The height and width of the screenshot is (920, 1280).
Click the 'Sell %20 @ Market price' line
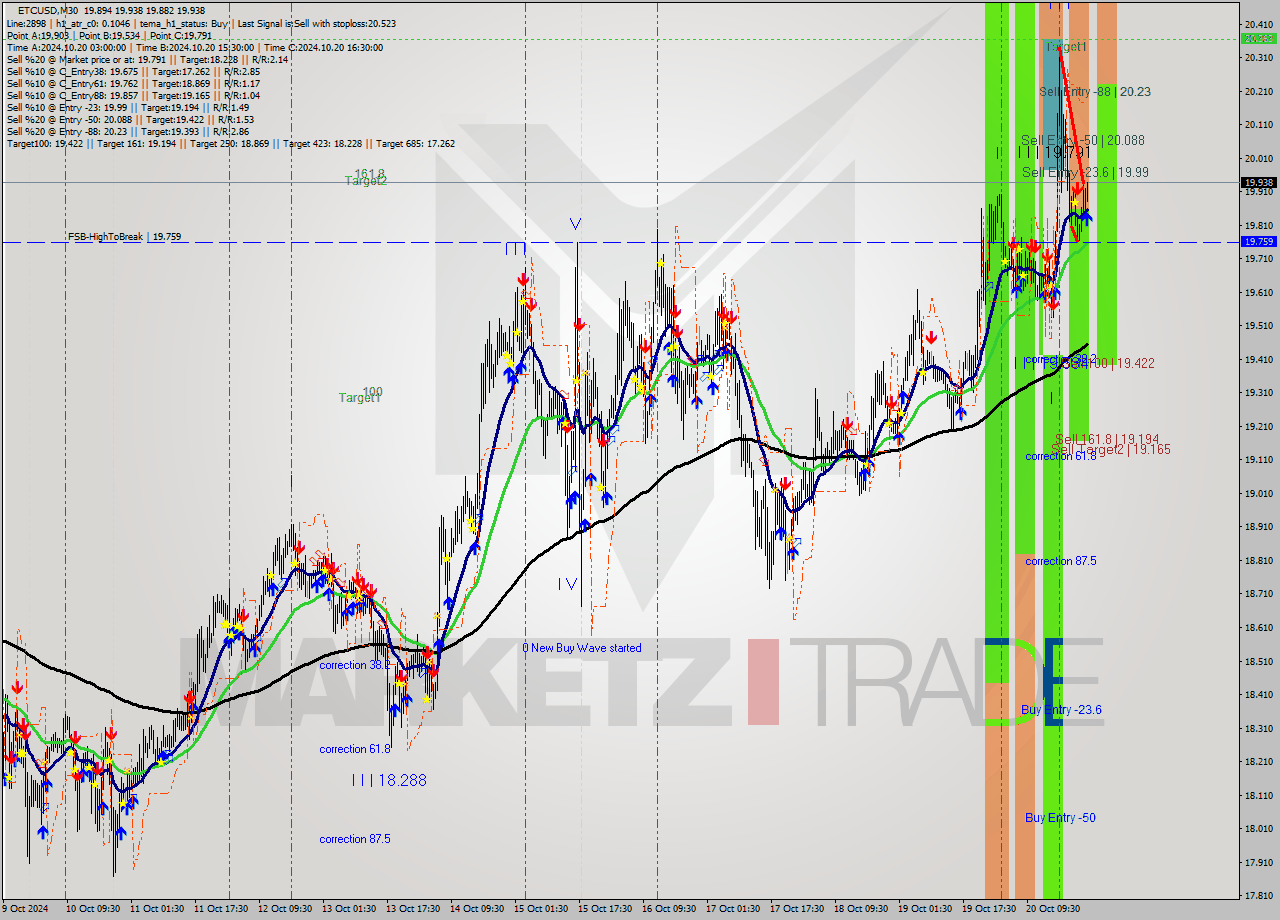[147, 59]
